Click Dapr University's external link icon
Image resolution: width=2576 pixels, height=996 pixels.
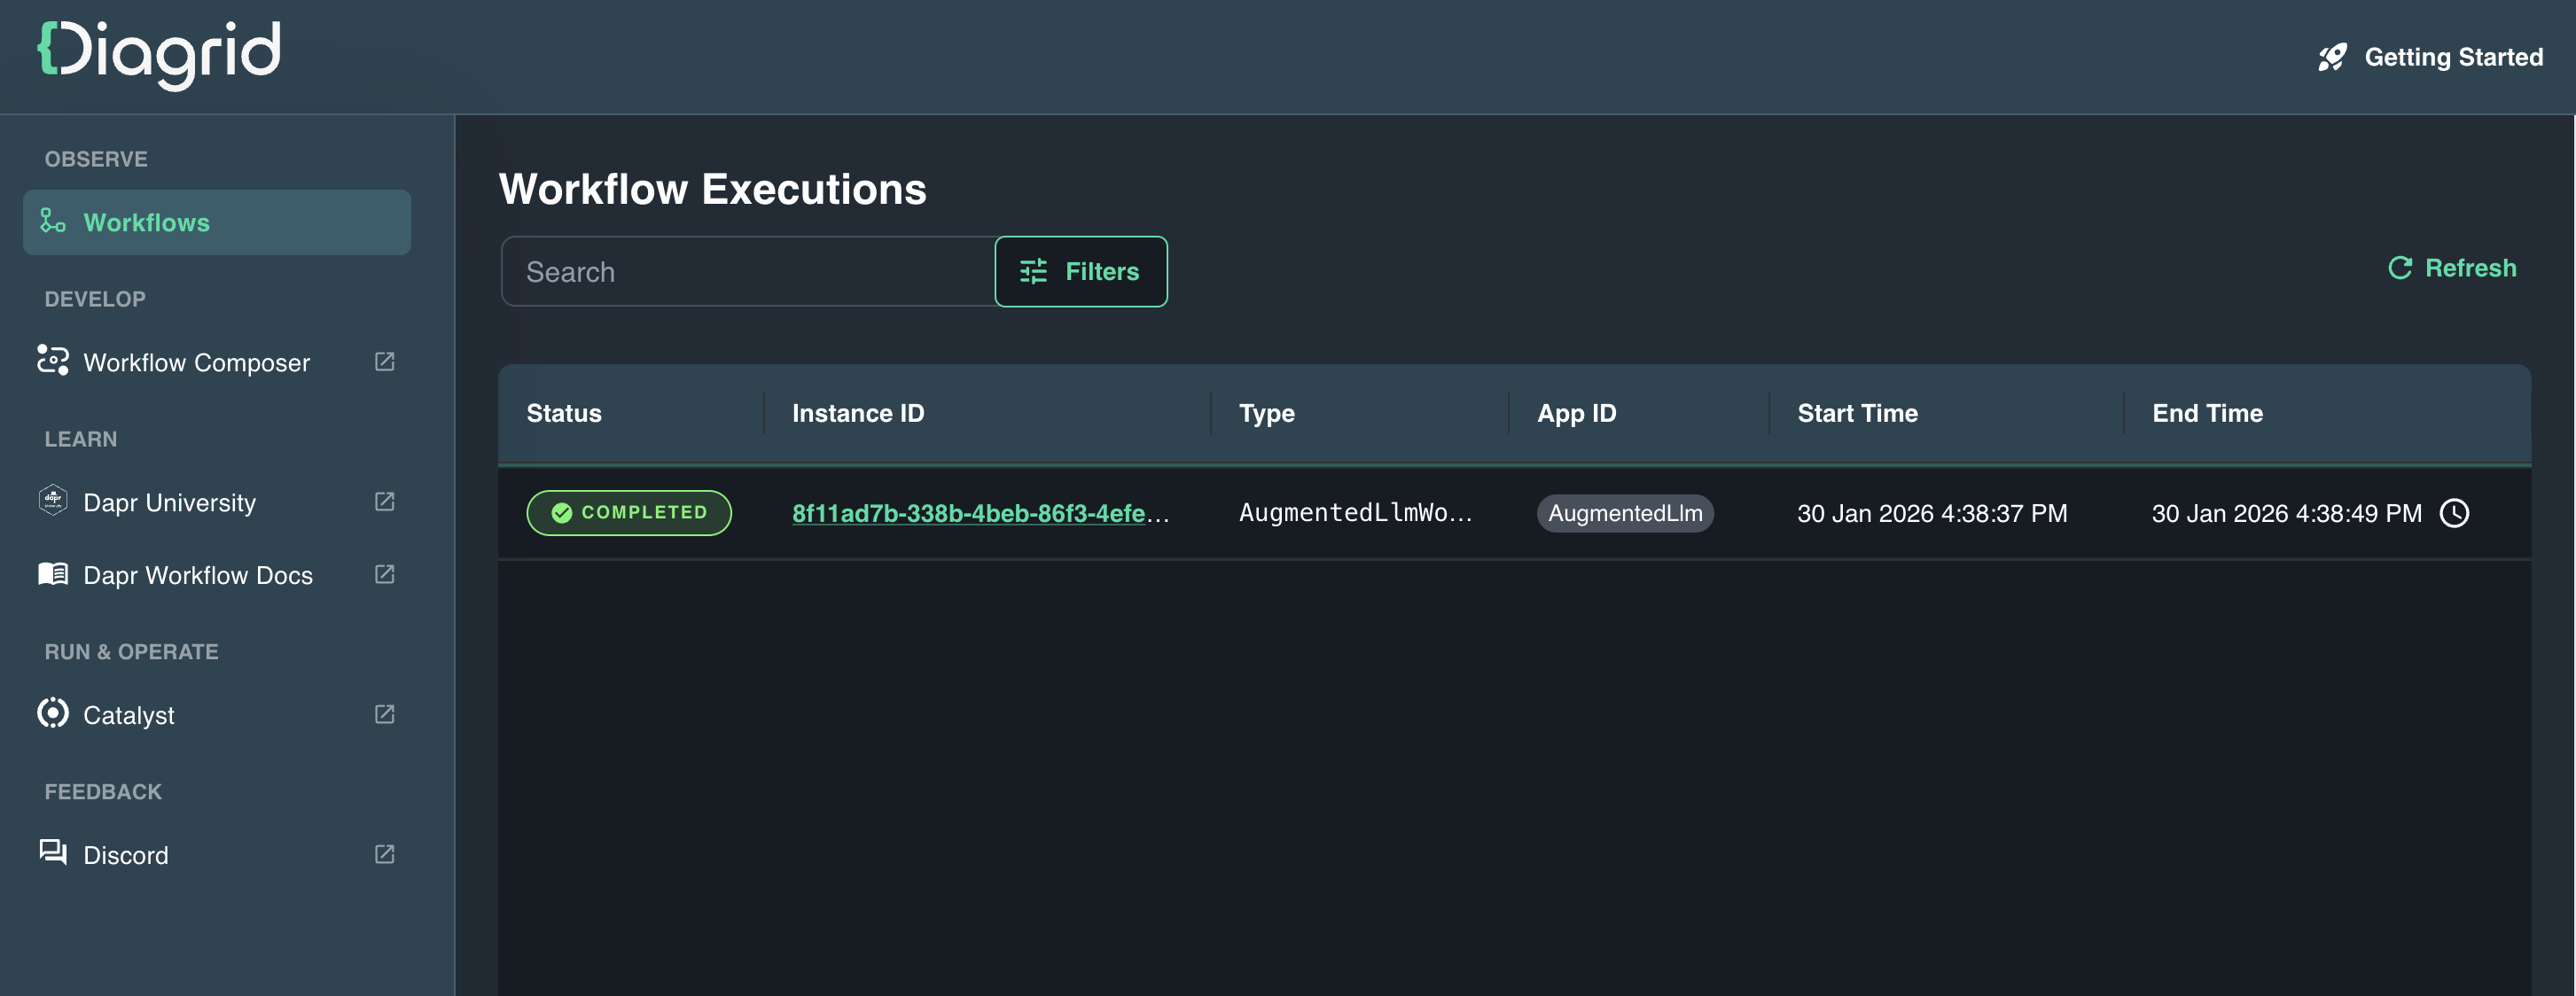pyautogui.click(x=384, y=502)
